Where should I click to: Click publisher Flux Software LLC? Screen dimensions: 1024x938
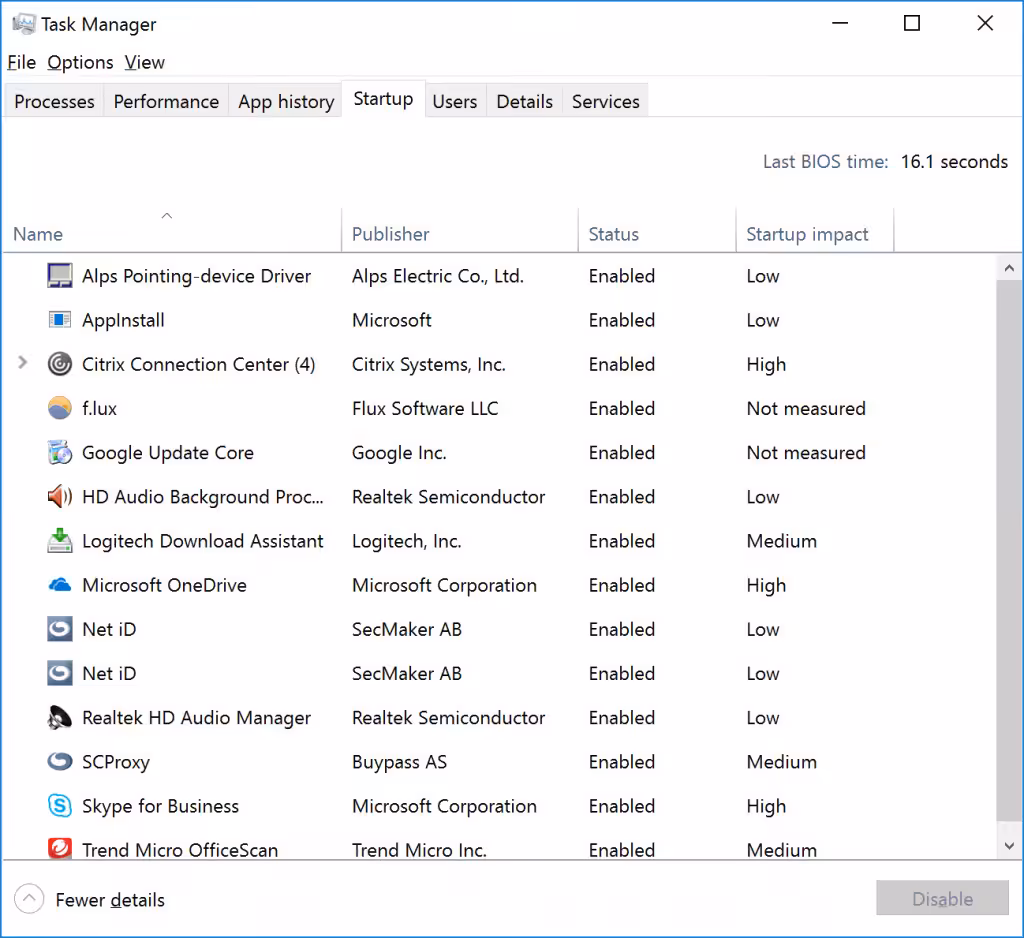[425, 408]
